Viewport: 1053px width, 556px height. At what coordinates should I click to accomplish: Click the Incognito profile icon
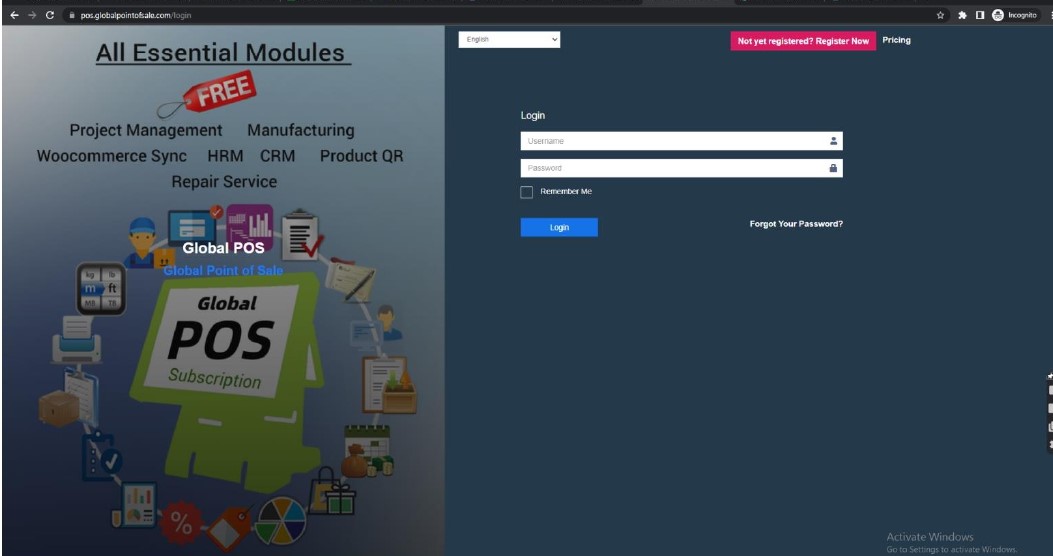pos(998,15)
